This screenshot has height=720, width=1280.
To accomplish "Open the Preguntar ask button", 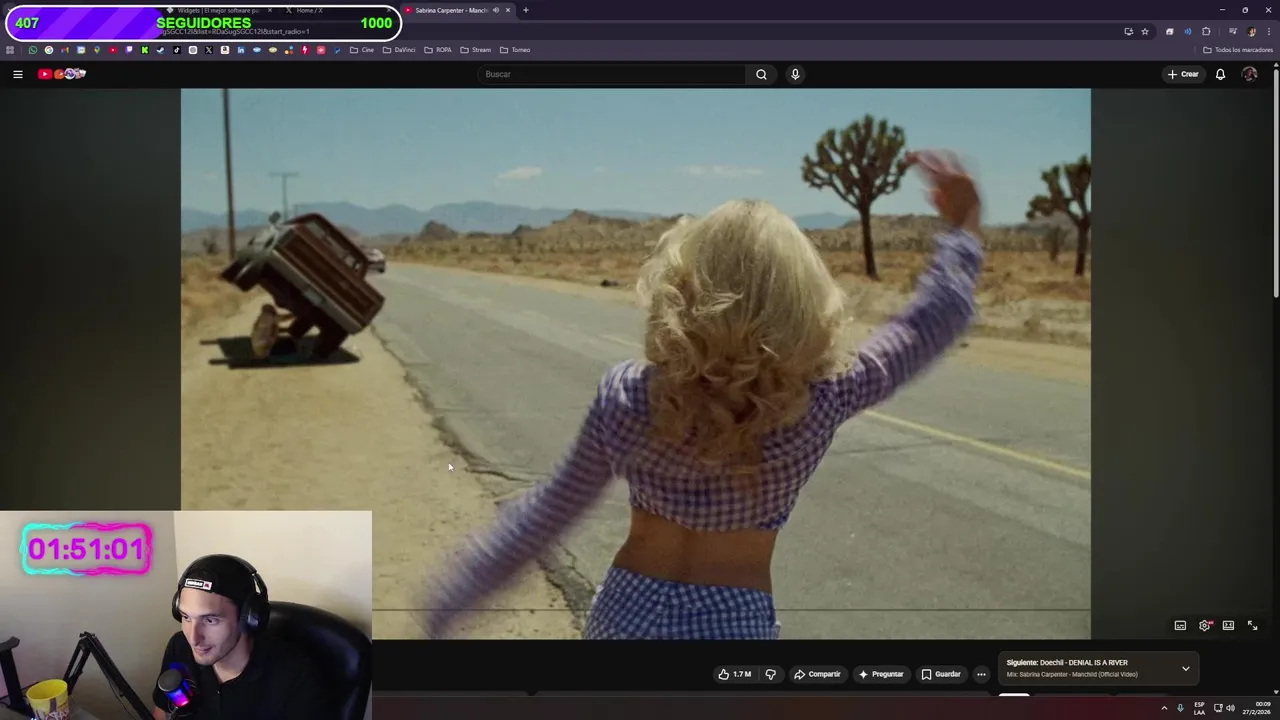I will 880,674.
